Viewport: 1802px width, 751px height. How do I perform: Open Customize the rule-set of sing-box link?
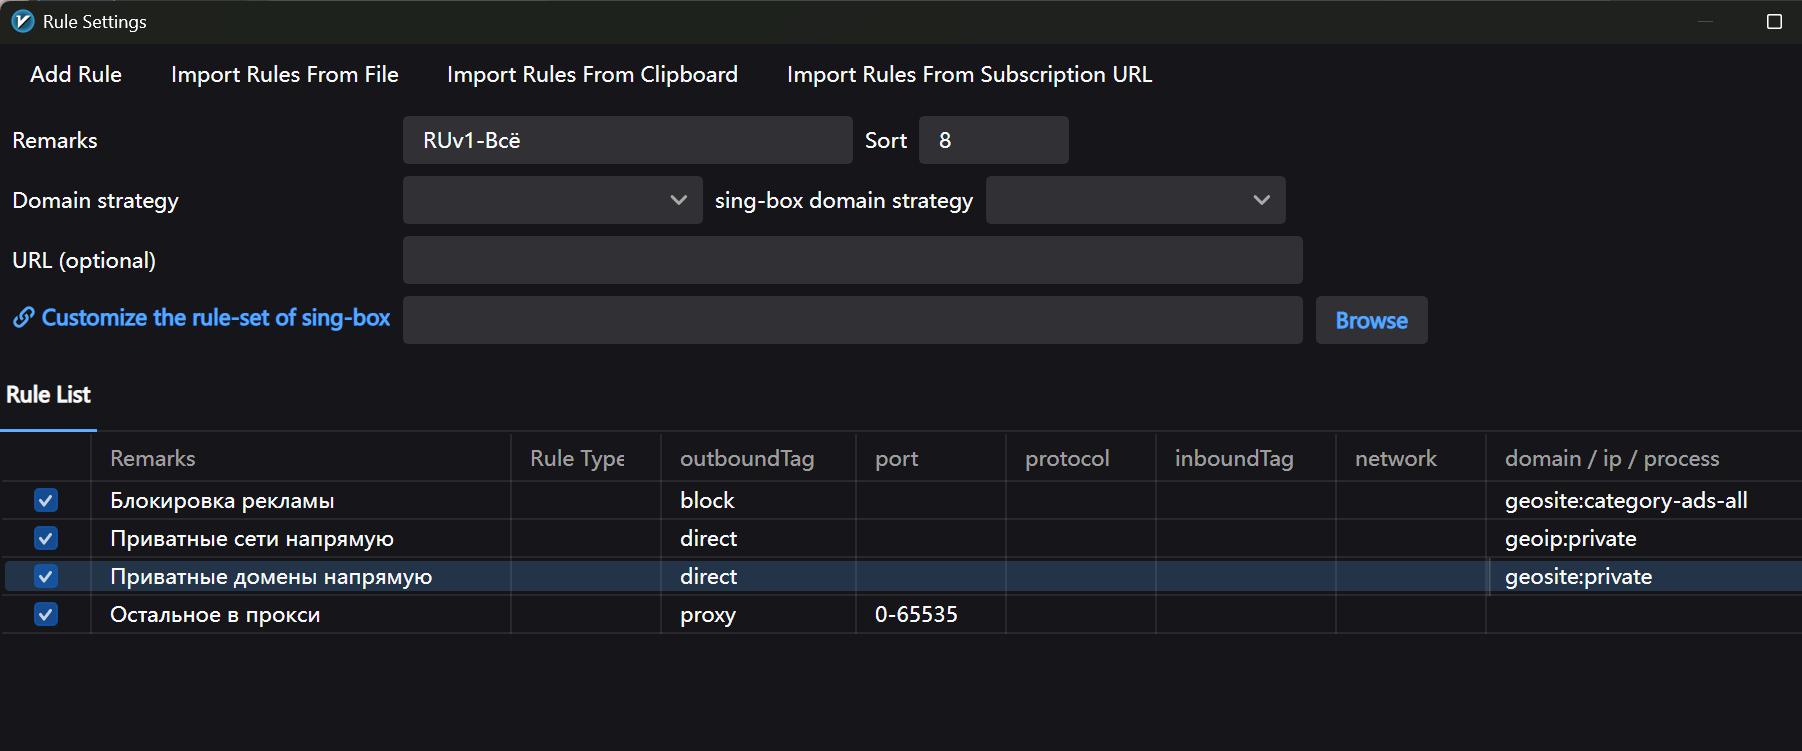[x=216, y=318]
